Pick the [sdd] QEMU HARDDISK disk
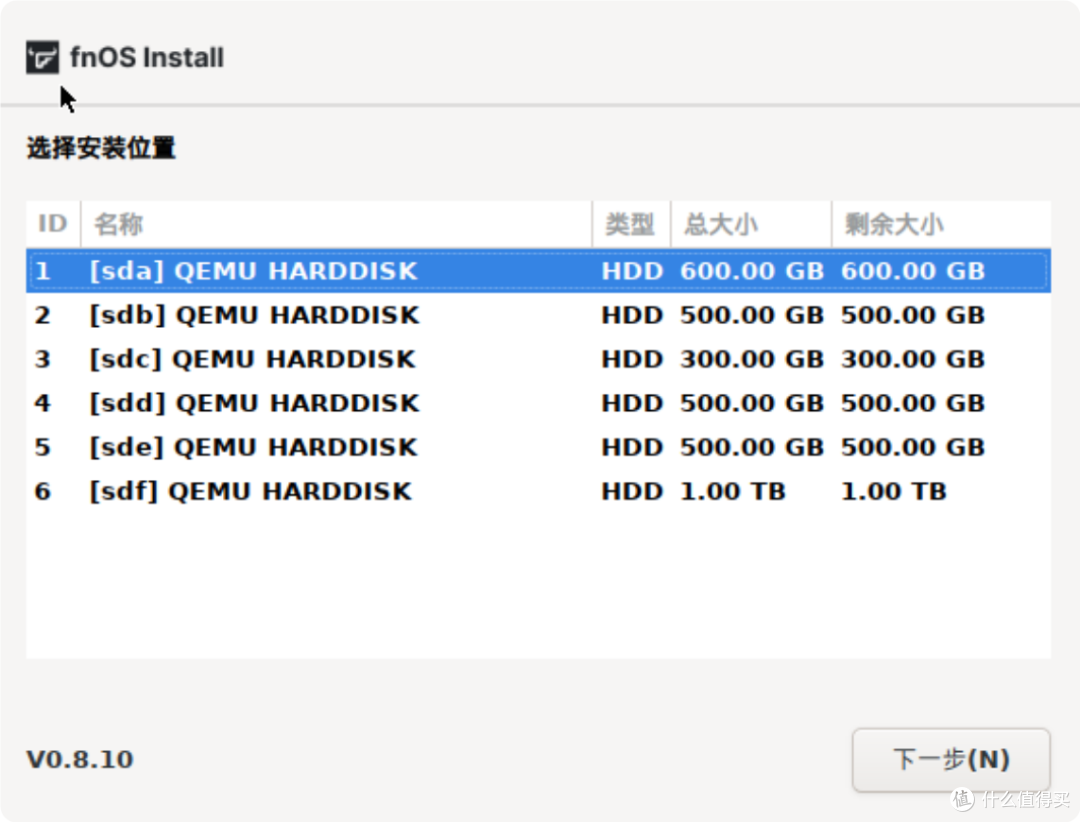The height and width of the screenshot is (822, 1080). coord(254,403)
